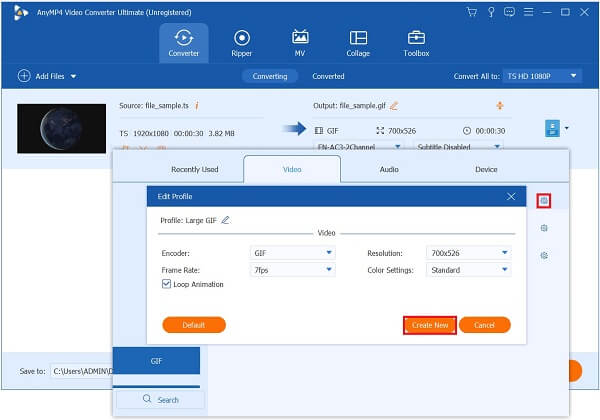Click the orange compress icon near output
Screen dimensions: 600x420
click(500, 105)
